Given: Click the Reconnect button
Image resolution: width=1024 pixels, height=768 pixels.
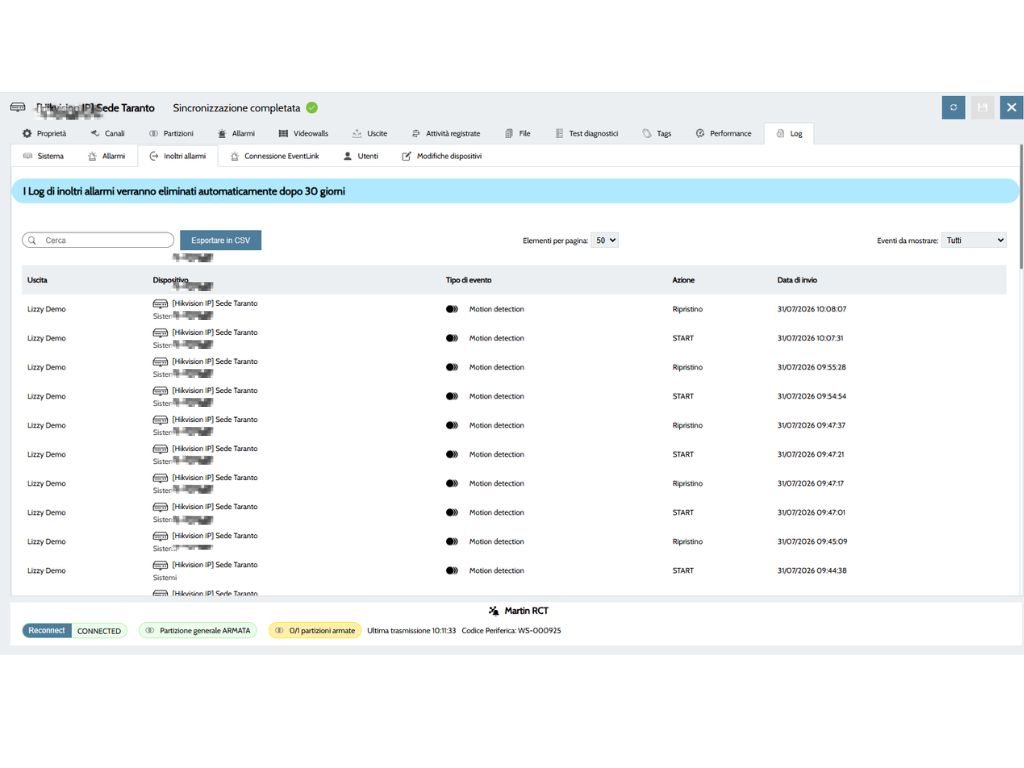Looking at the screenshot, I should tap(46, 631).
